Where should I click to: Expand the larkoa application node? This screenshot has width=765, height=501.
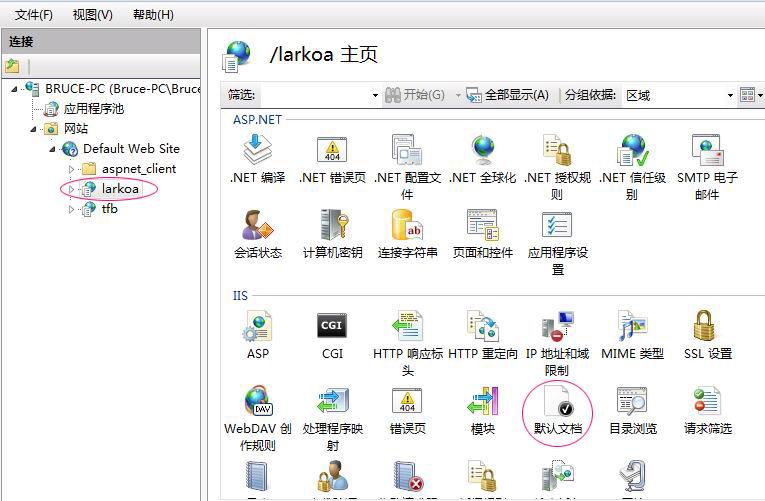71,189
